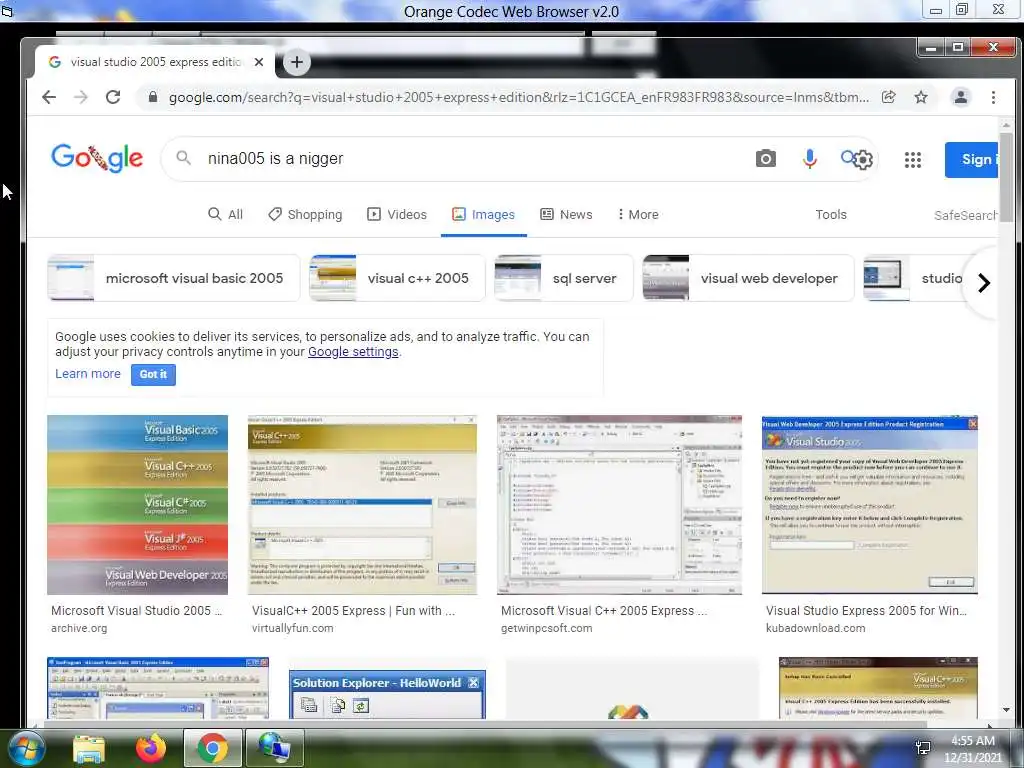This screenshot has height=768, width=1024.
Task: Start voice search with microphone
Action: coord(809,159)
